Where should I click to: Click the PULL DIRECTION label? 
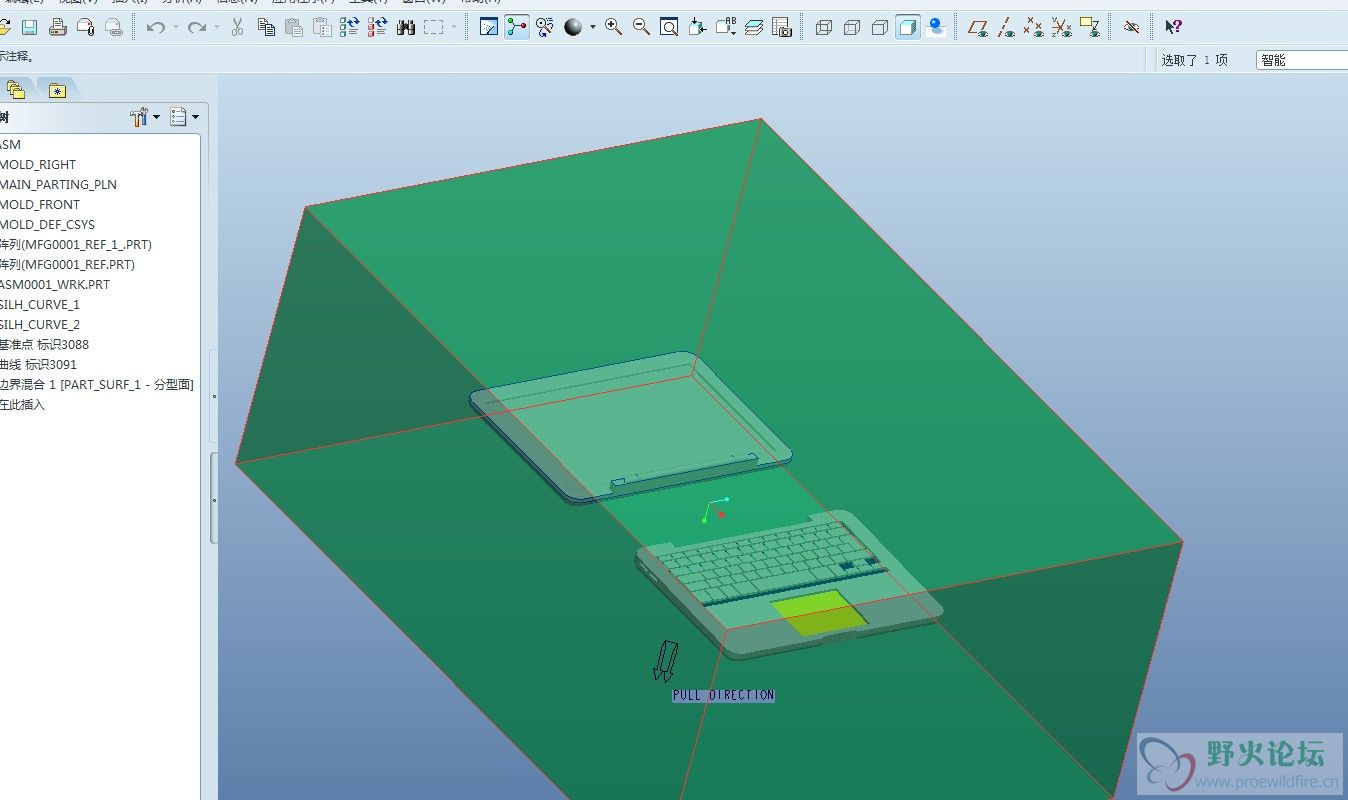723,695
